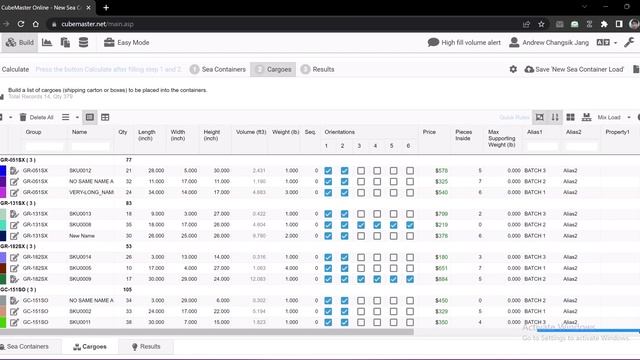This screenshot has height=360, width=640.
Task: Click the Alias1 filter input field
Action: tap(542, 146)
